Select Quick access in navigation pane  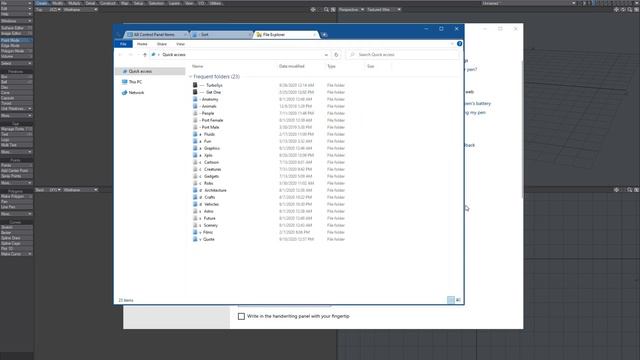151,71
